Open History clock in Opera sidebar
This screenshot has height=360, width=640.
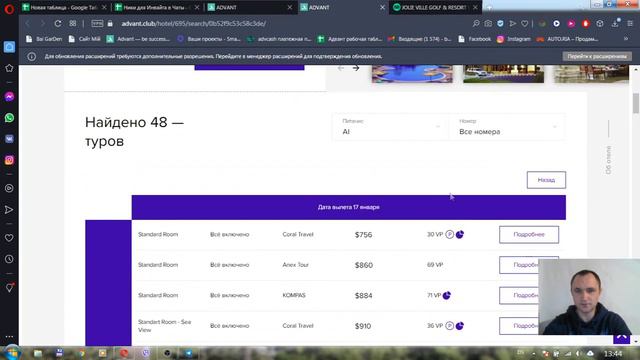coord(9,259)
